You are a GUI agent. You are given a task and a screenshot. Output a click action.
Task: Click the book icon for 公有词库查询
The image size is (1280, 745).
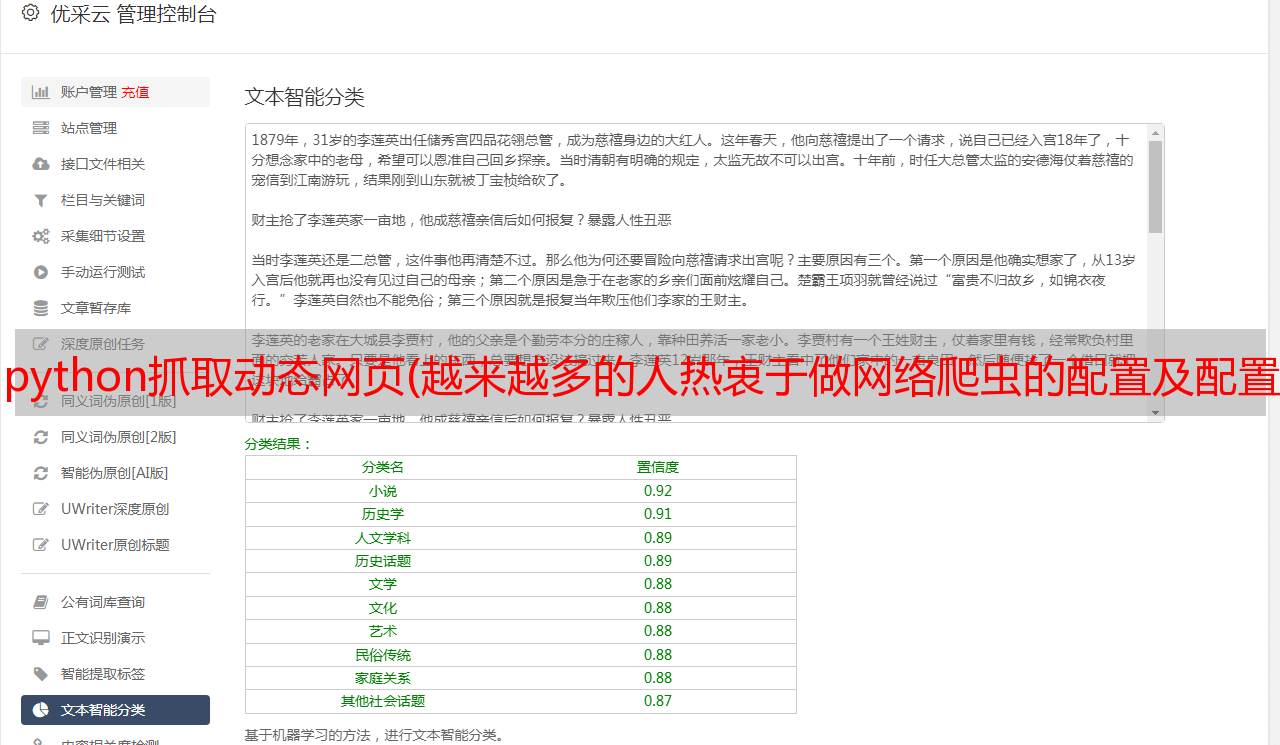[41, 602]
